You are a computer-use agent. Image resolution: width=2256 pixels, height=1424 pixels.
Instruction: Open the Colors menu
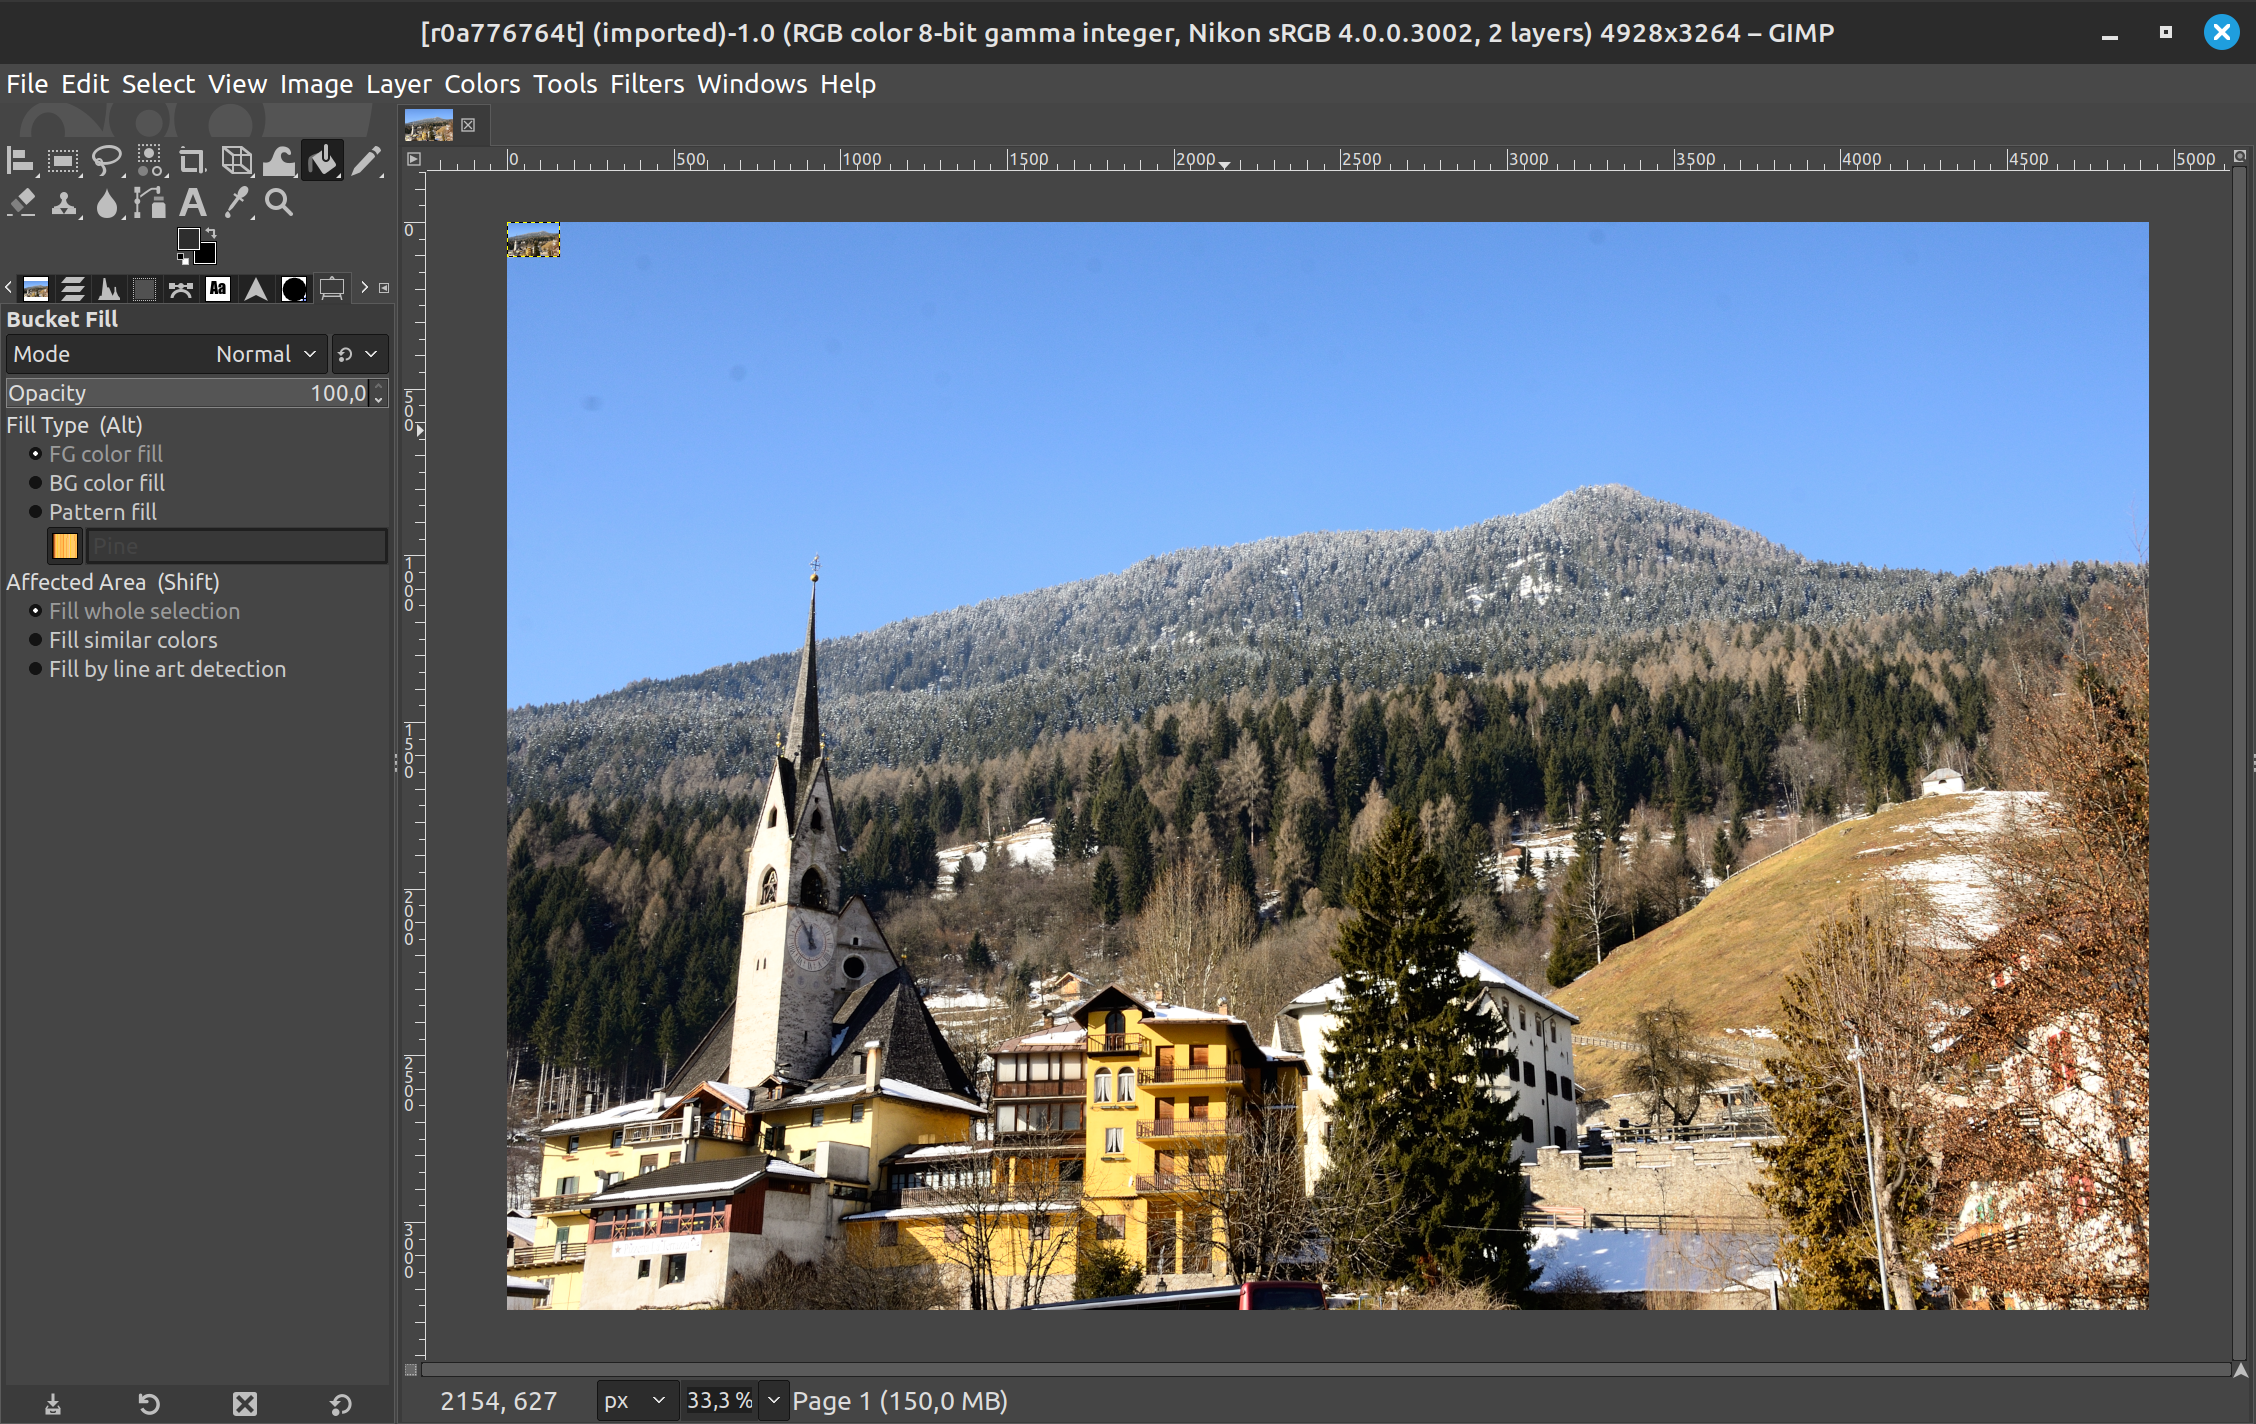481,84
